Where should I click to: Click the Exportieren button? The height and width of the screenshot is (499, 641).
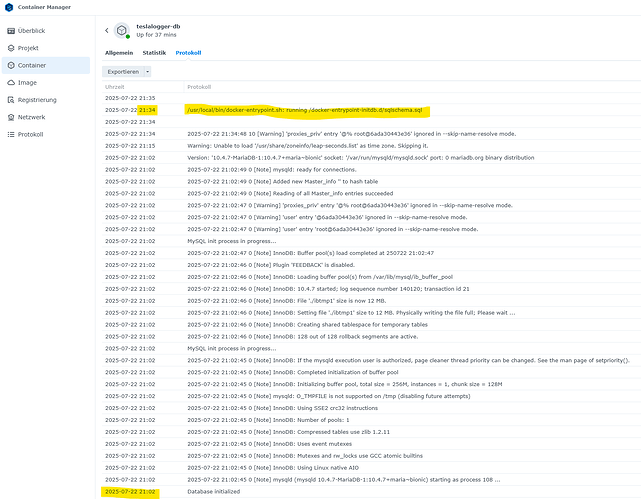coord(123,72)
